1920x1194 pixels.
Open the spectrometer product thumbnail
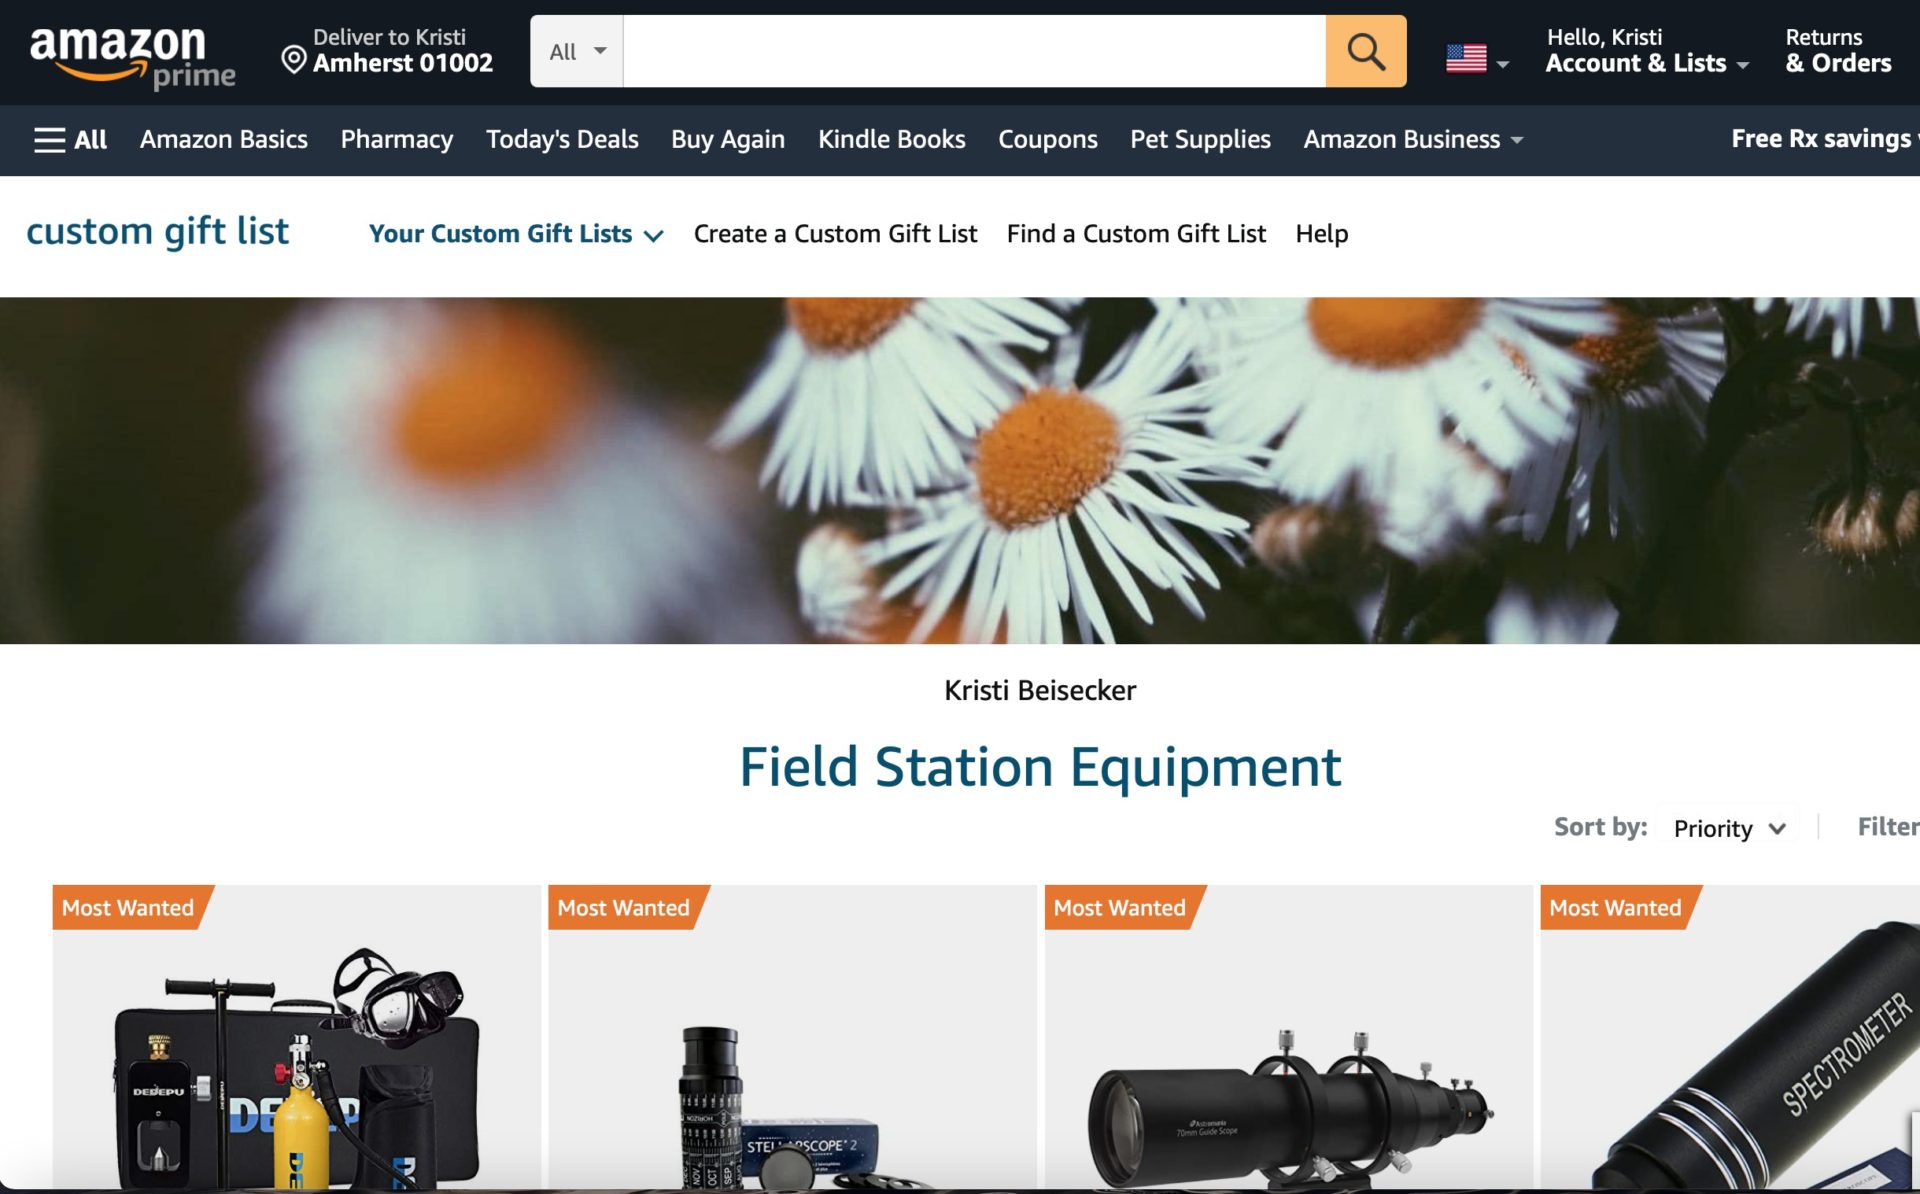(1730, 1037)
